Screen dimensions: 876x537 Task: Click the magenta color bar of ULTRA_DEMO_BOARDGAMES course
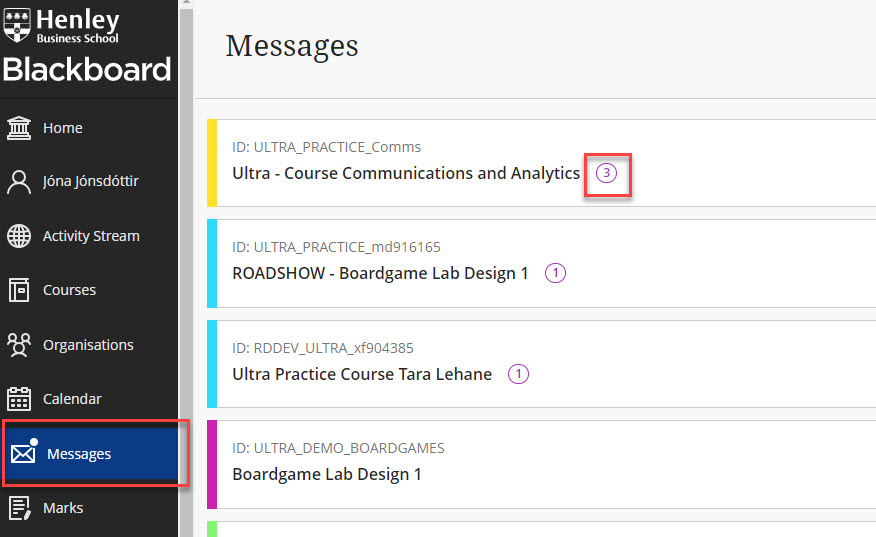[x=212, y=464]
